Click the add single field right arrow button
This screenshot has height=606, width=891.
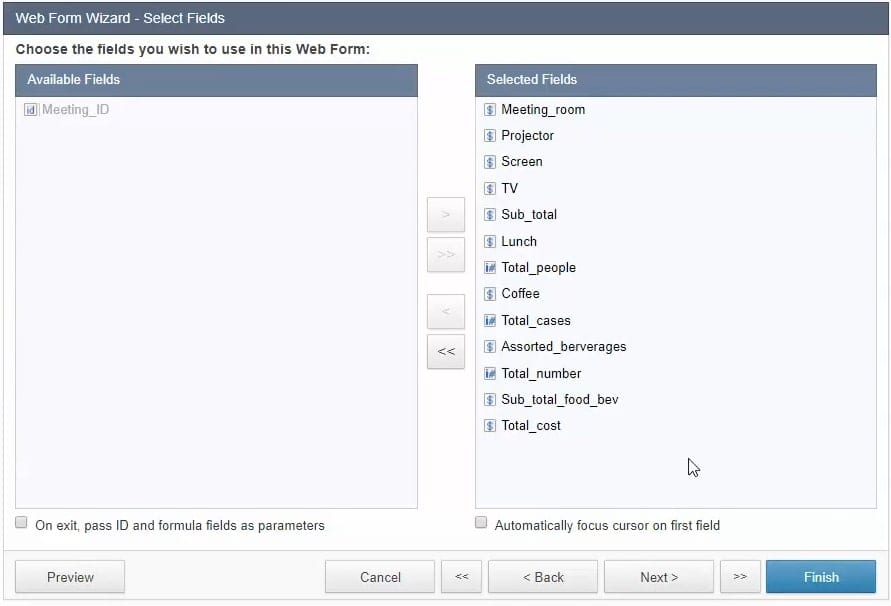pos(446,215)
